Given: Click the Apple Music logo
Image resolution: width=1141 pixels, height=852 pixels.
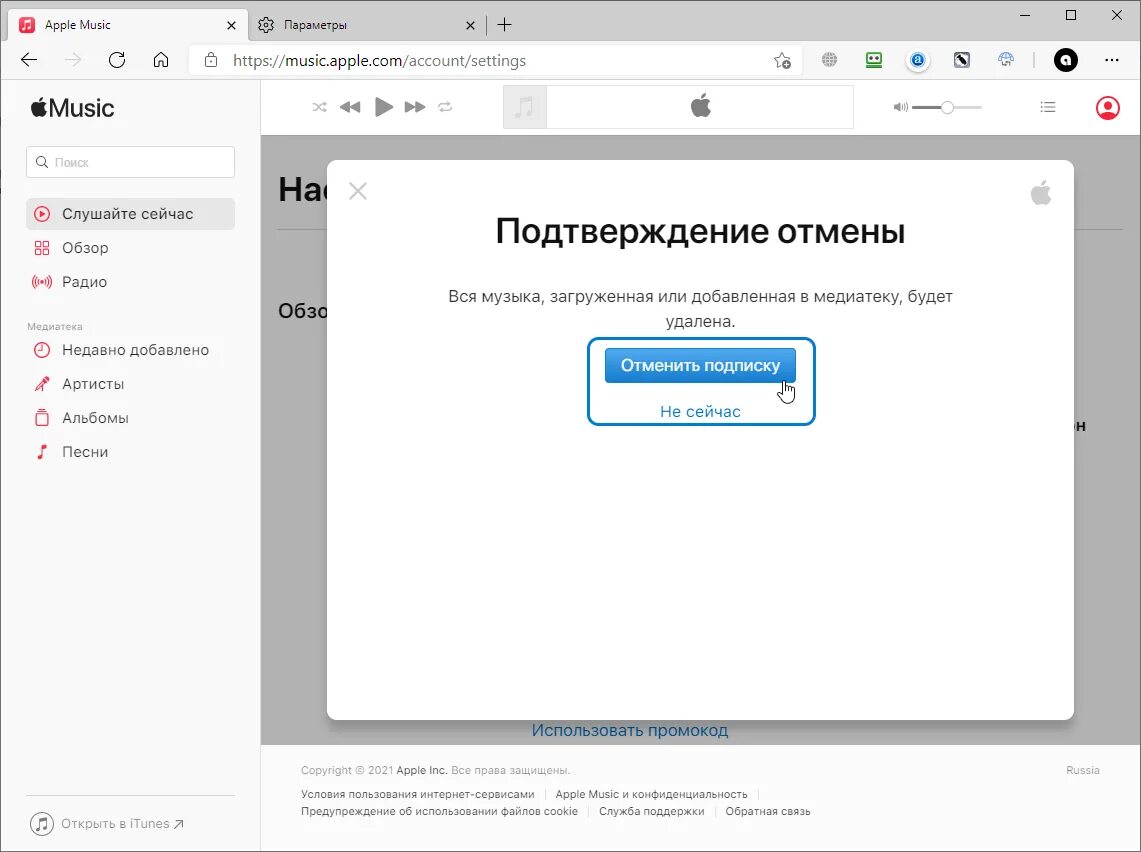Looking at the screenshot, I should pyautogui.click(x=72, y=108).
